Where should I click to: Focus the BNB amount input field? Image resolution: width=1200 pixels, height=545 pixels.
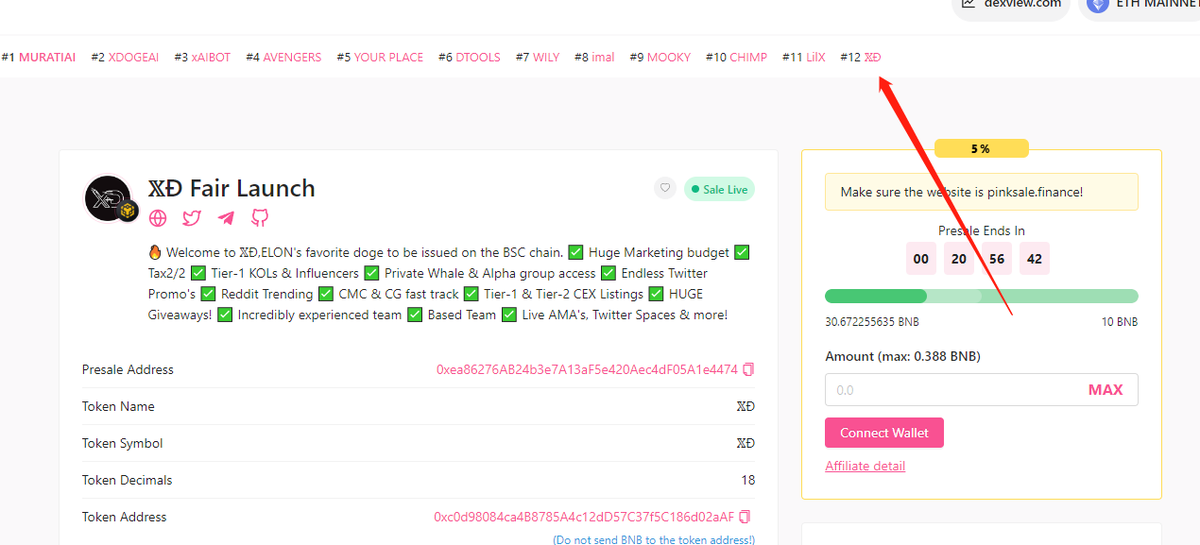tap(981, 390)
